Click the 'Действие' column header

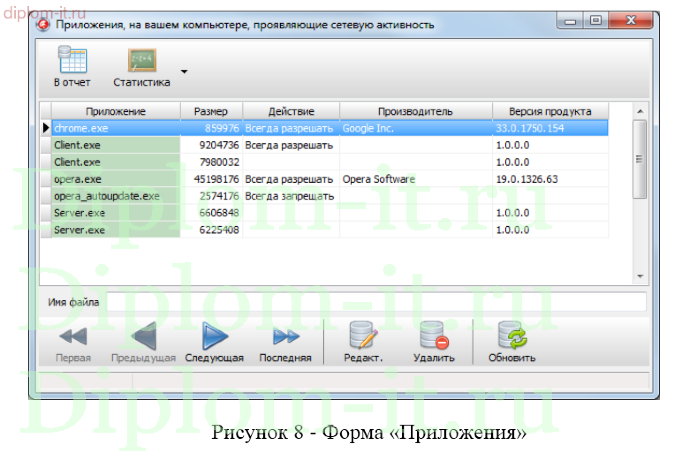point(291,111)
